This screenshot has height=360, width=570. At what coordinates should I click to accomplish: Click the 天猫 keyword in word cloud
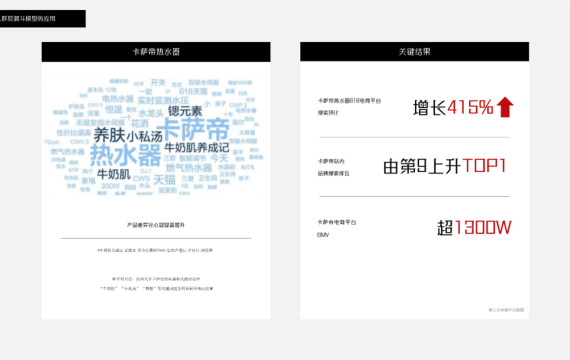(164, 180)
